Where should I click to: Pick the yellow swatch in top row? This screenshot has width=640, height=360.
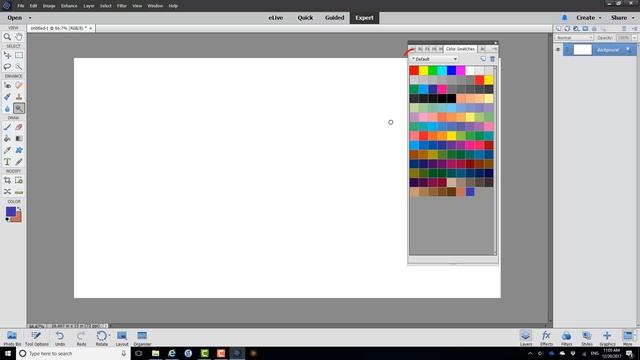(423, 71)
